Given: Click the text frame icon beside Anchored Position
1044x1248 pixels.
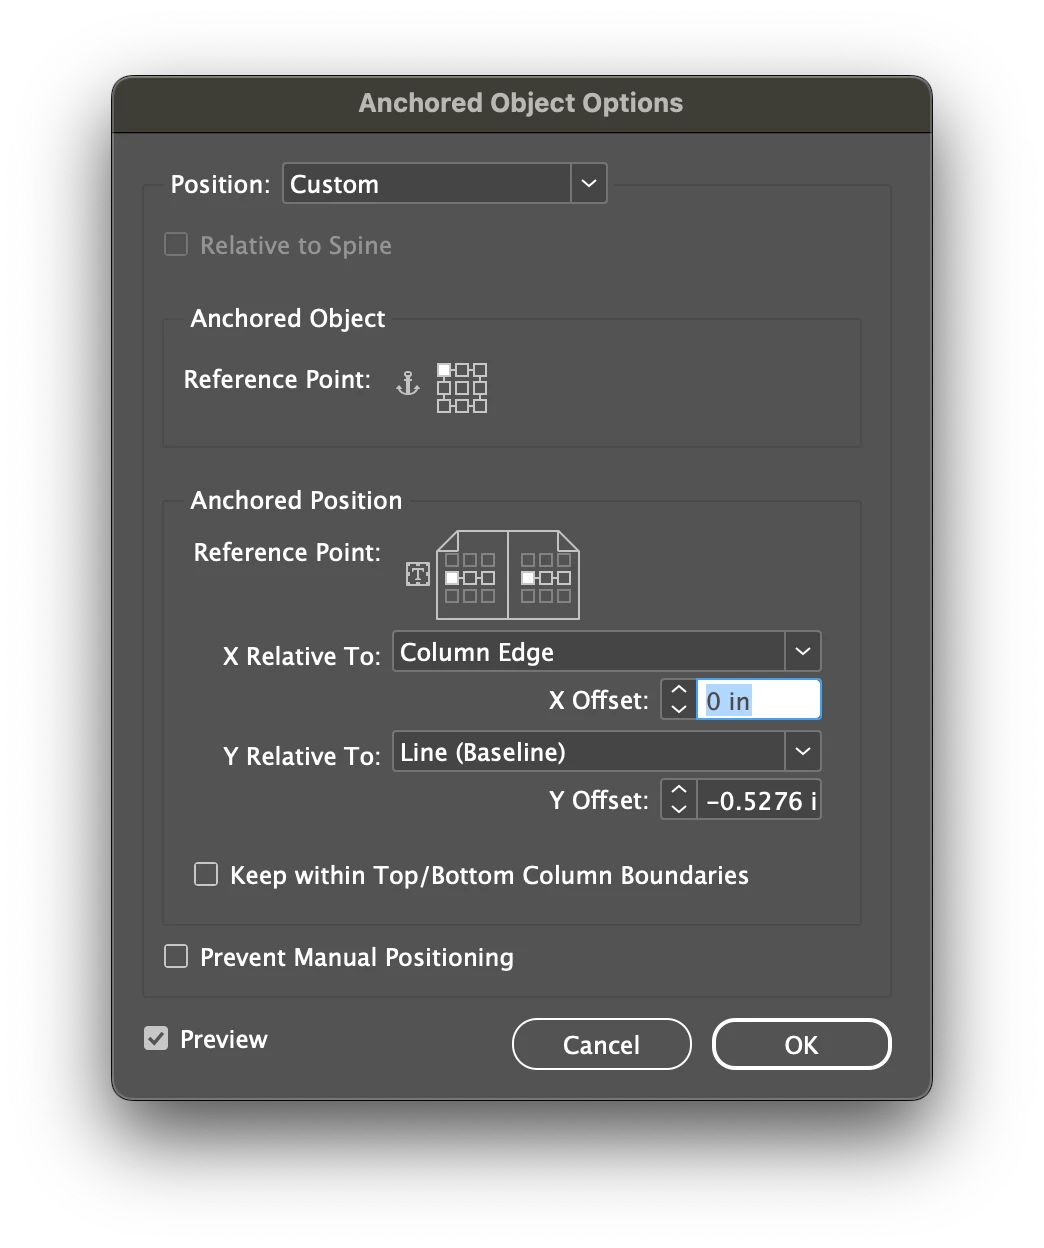Looking at the screenshot, I should (418, 574).
